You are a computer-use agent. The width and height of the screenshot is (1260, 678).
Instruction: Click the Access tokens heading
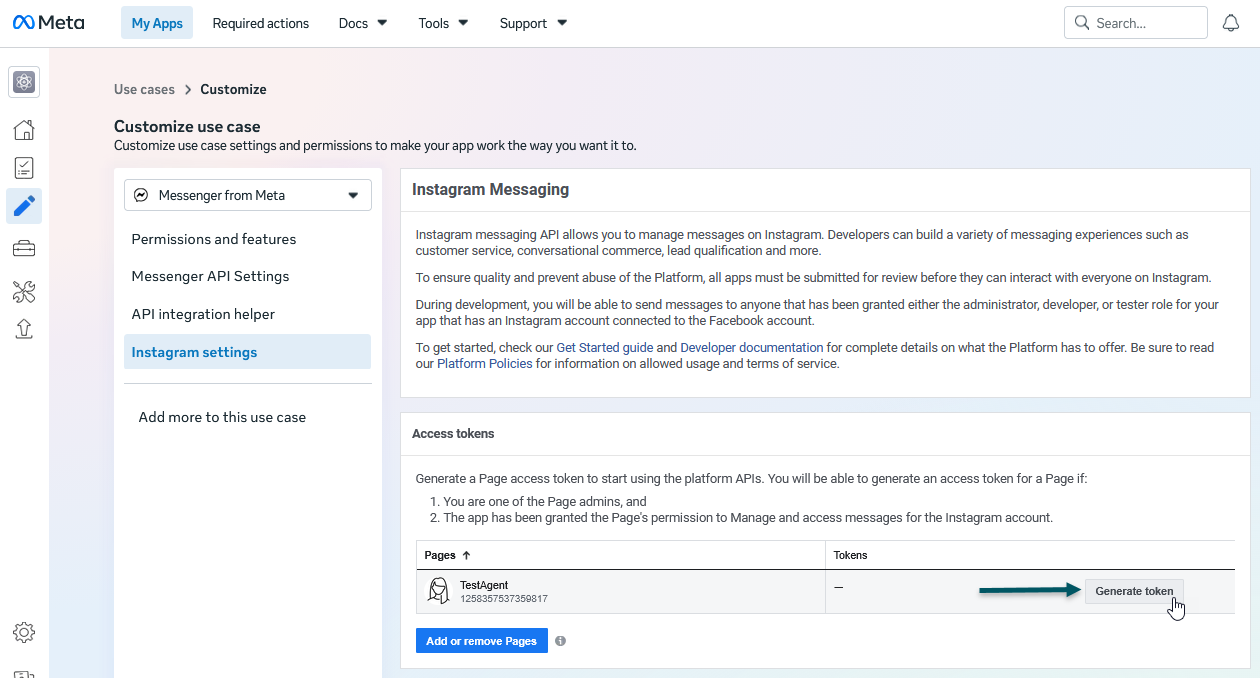[x=453, y=434]
